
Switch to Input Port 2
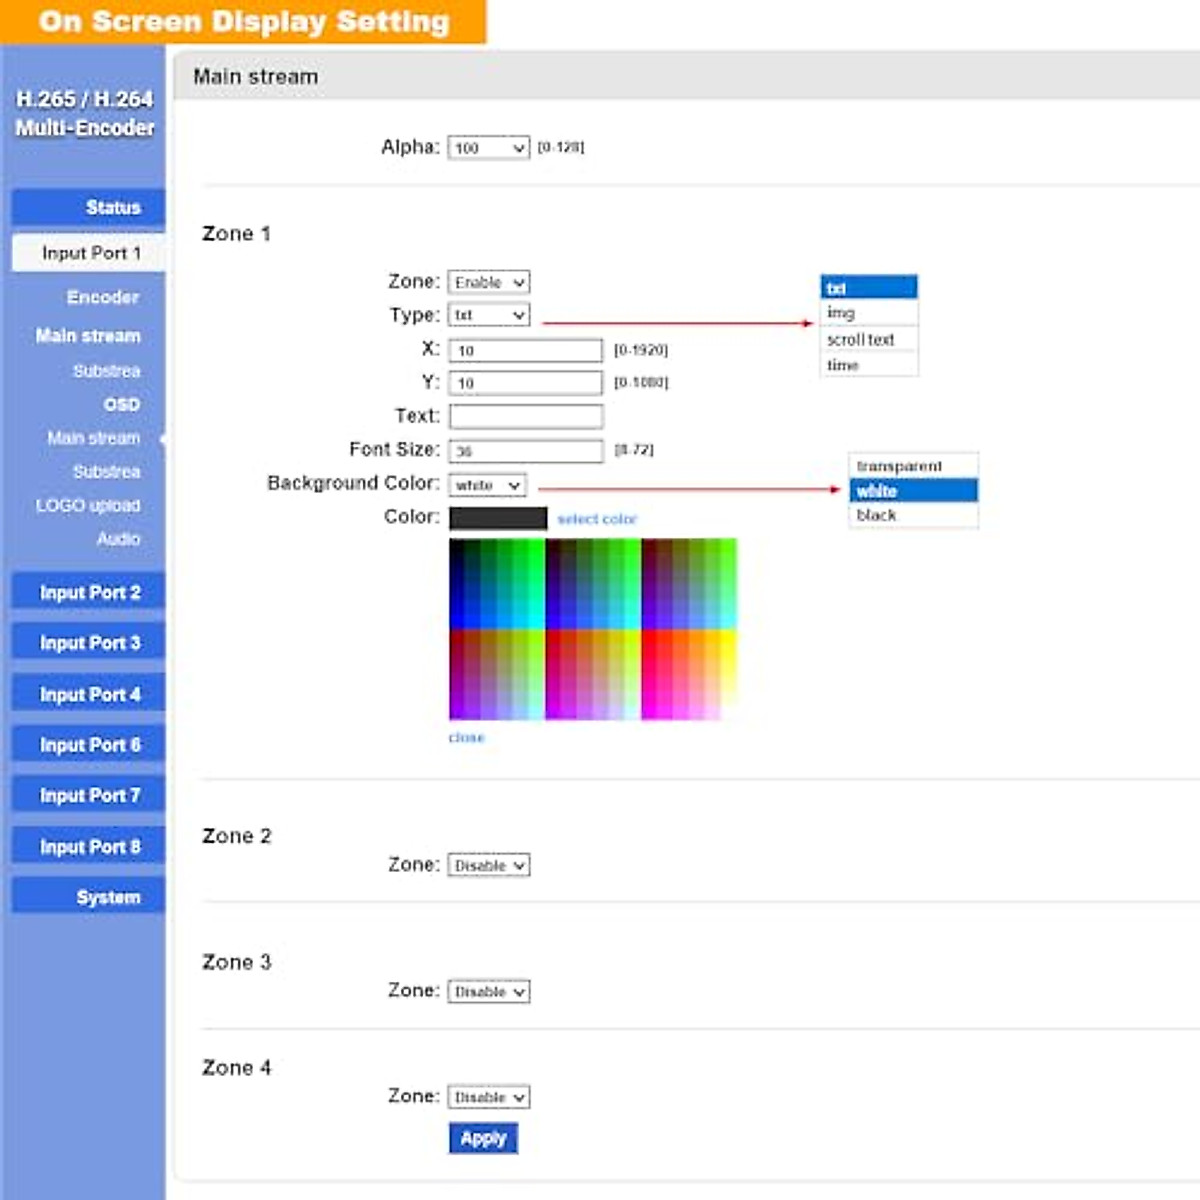(x=88, y=593)
